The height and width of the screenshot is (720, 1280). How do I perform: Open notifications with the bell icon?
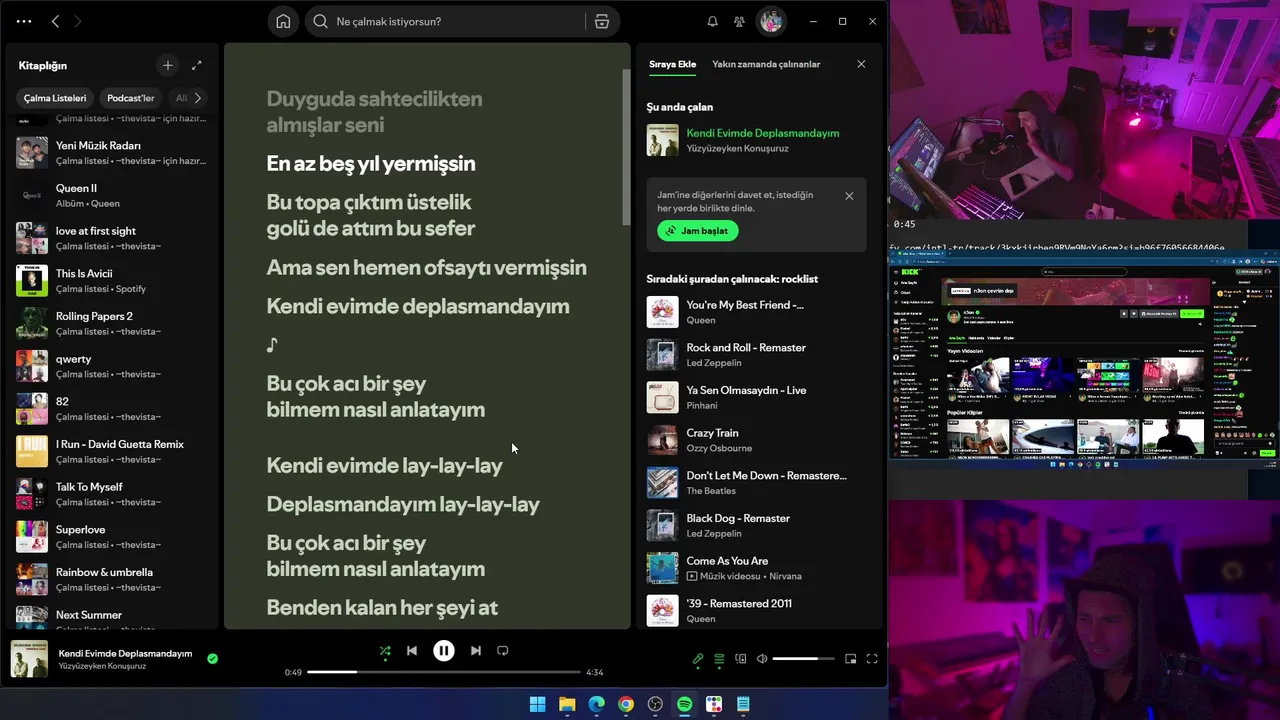[x=713, y=21]
